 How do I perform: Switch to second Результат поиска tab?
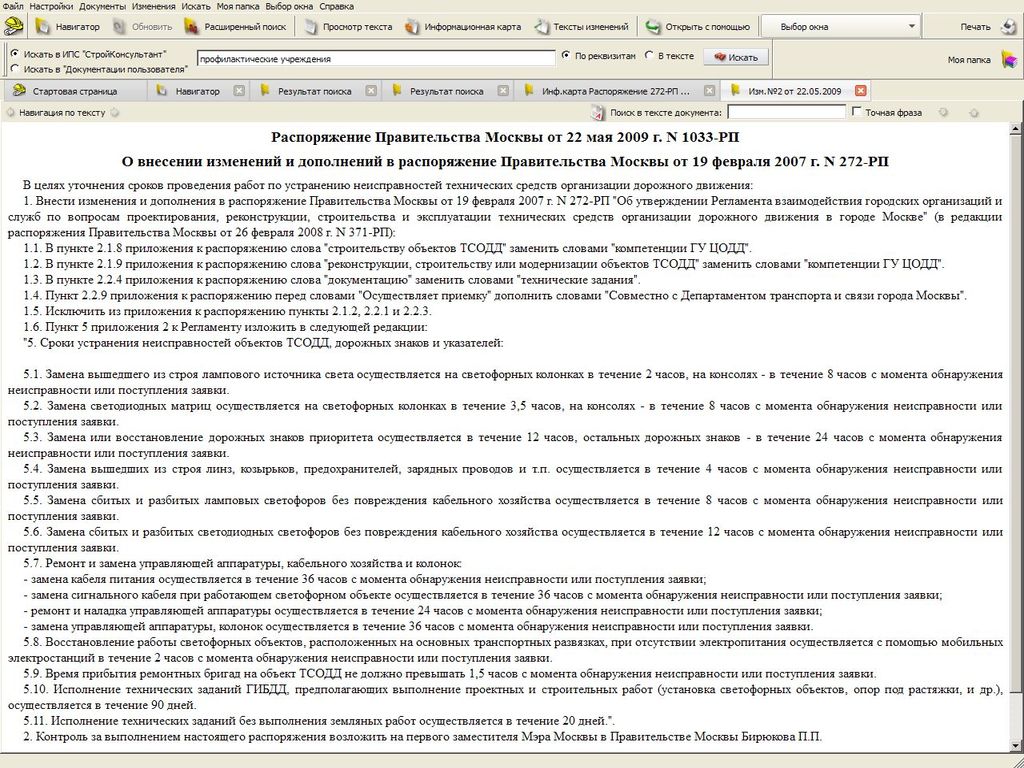[x=446, y=91]
